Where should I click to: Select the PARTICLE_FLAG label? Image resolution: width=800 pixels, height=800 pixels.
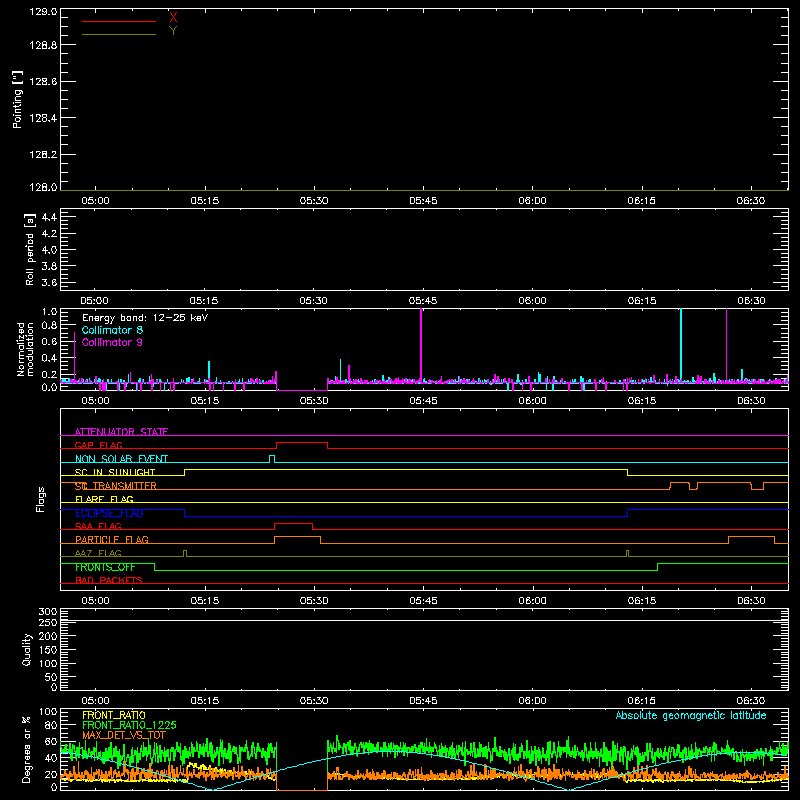[x=112, y=539]
